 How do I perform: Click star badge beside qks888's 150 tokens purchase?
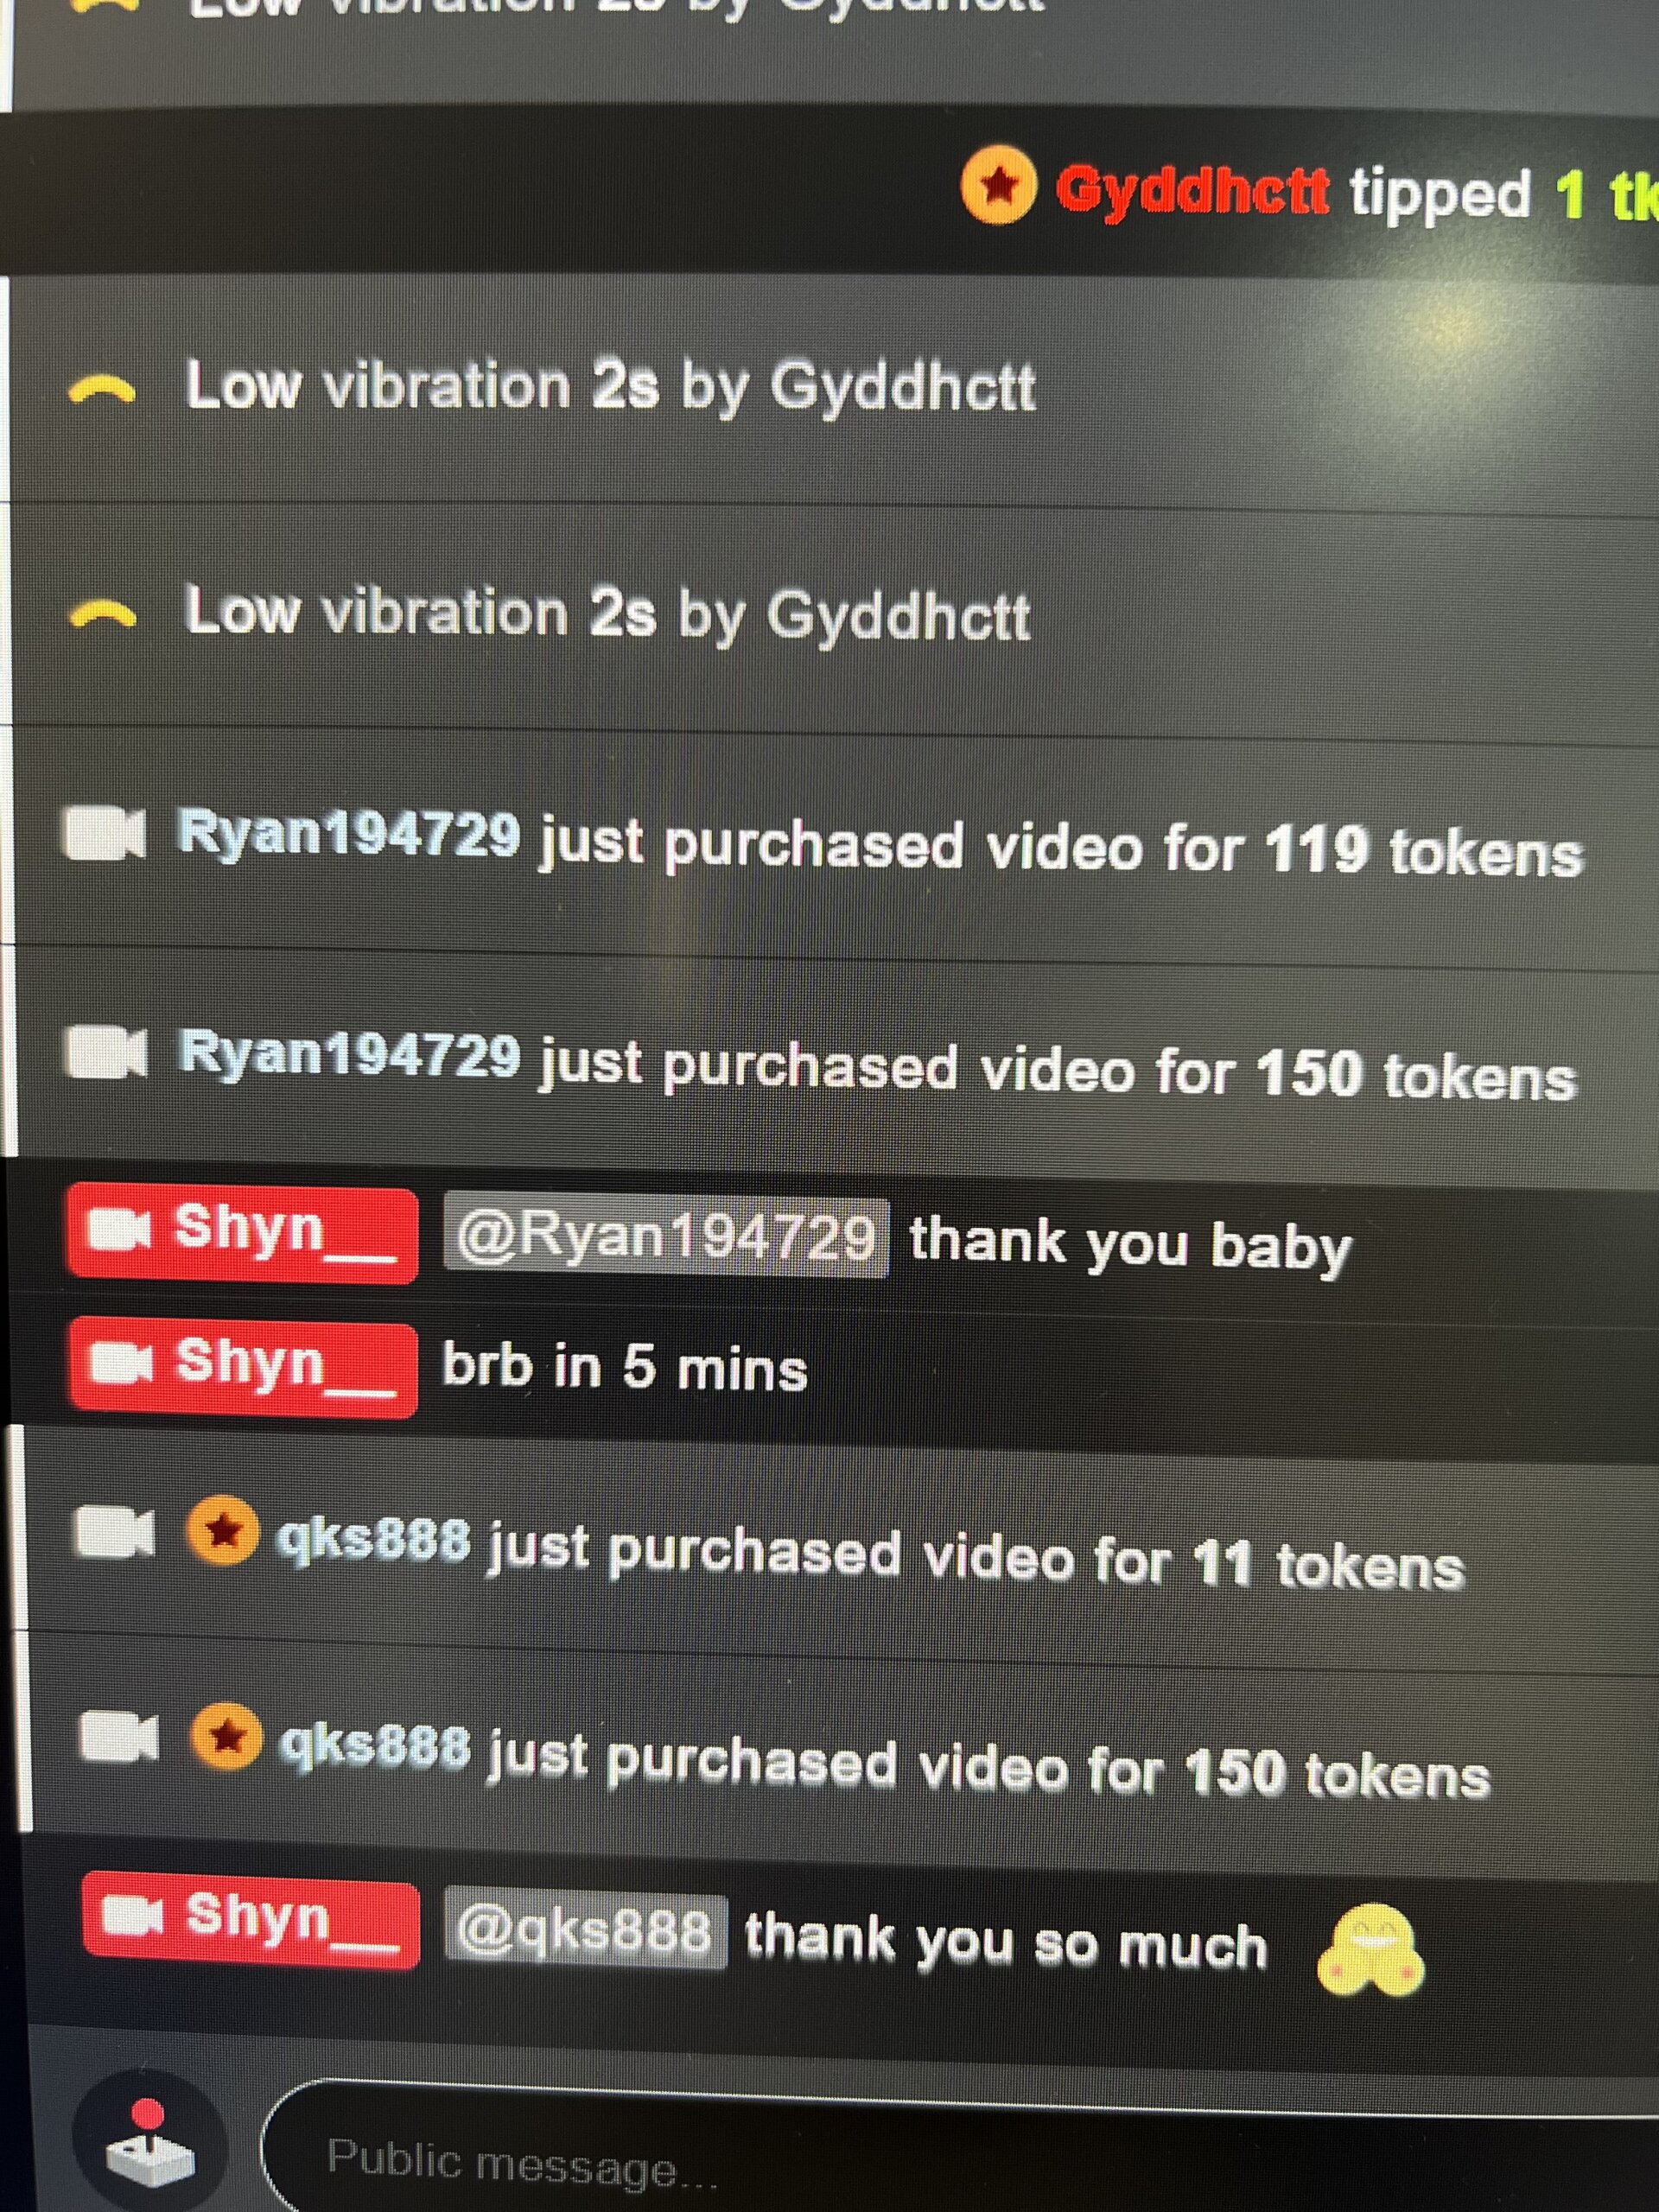point(226,1736)
